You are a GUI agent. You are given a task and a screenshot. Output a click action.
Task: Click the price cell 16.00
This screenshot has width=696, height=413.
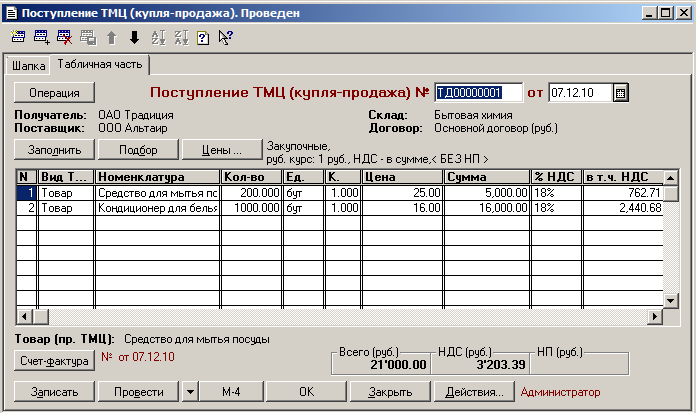tap(403, 208)
